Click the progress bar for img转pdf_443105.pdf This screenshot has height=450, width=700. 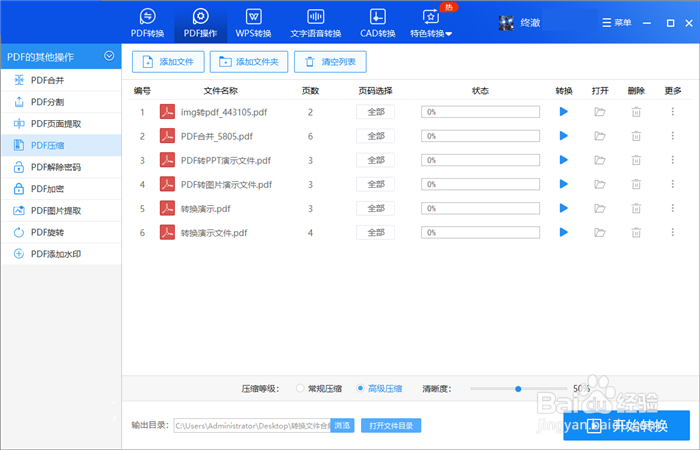click(480, 112)
